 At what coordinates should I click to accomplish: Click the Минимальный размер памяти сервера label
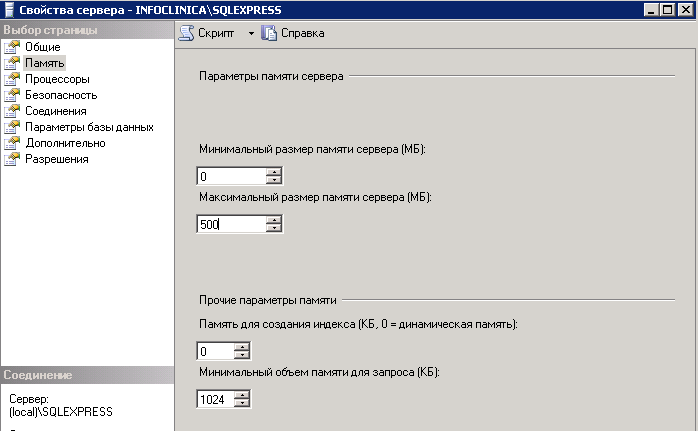(x=312, y=149)
